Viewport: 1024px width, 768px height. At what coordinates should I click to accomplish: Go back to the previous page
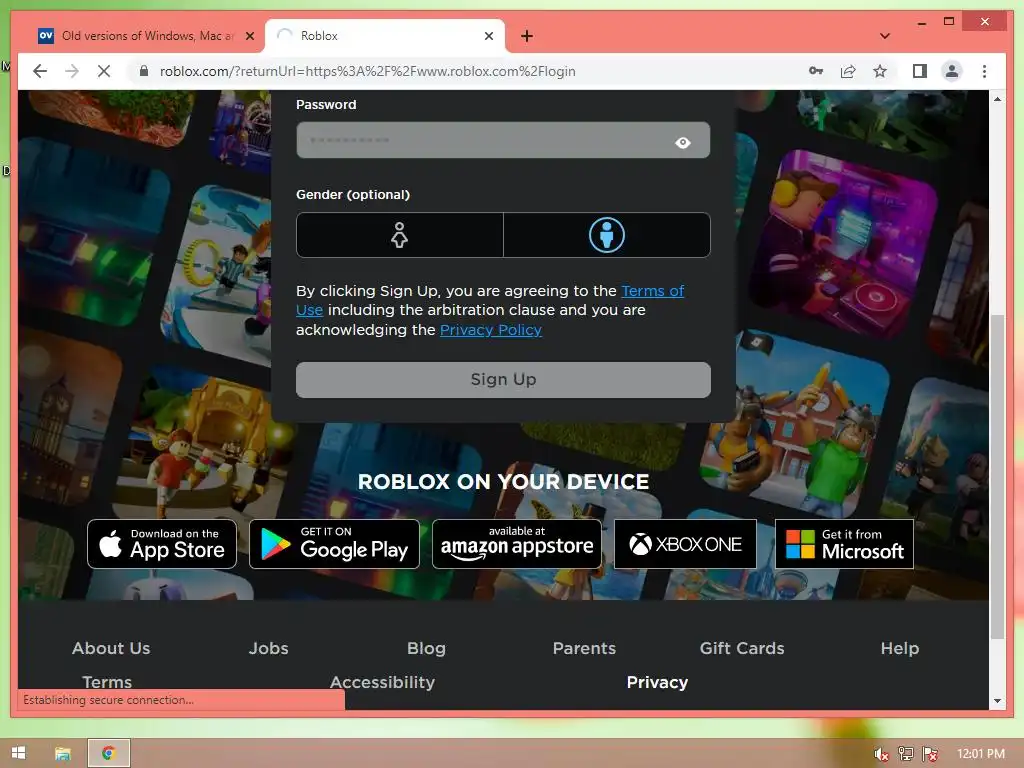tap(40, 71)
